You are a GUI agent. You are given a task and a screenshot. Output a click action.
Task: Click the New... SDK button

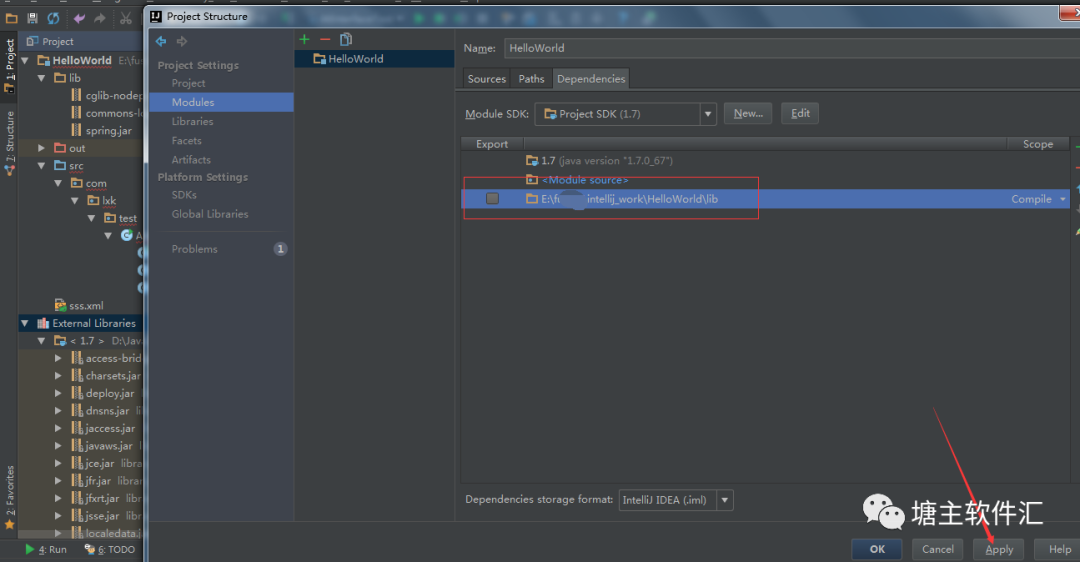(x=748, y=114)
